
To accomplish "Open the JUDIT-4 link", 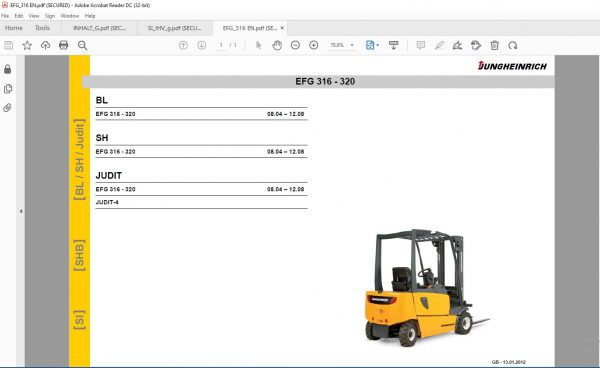I will 107,202.
